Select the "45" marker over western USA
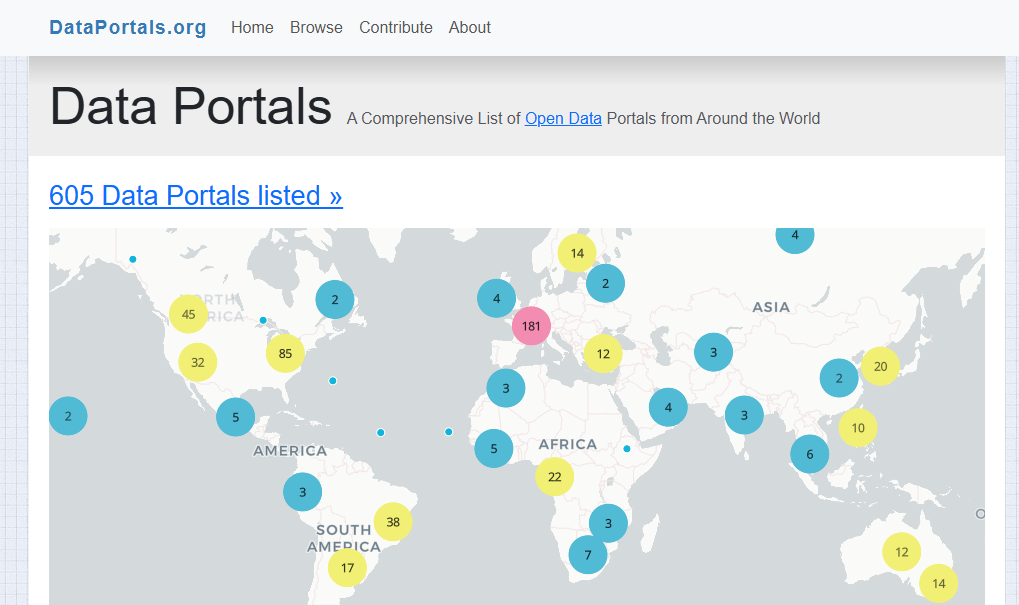Screen dimensions: 1019x605 click(188, 314)
